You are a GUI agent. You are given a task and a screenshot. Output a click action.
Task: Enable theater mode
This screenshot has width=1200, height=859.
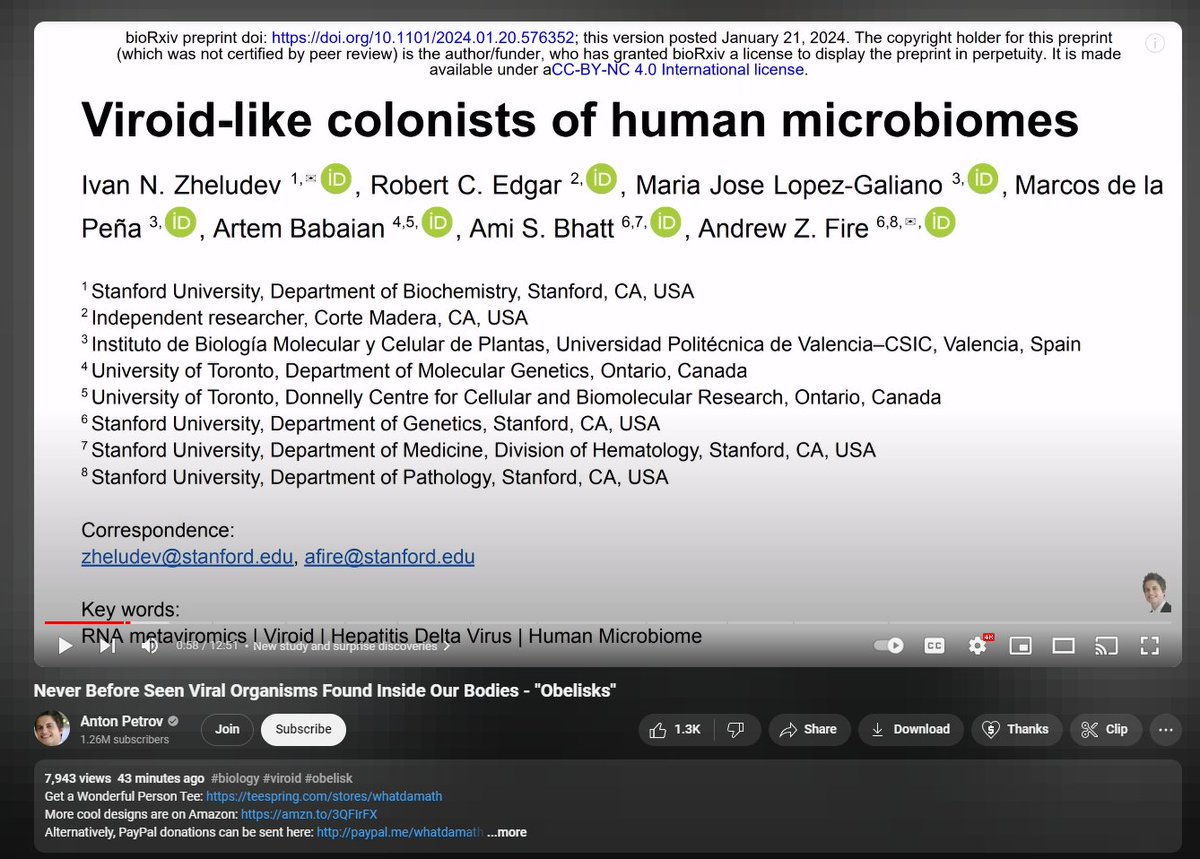(1063, 646)
